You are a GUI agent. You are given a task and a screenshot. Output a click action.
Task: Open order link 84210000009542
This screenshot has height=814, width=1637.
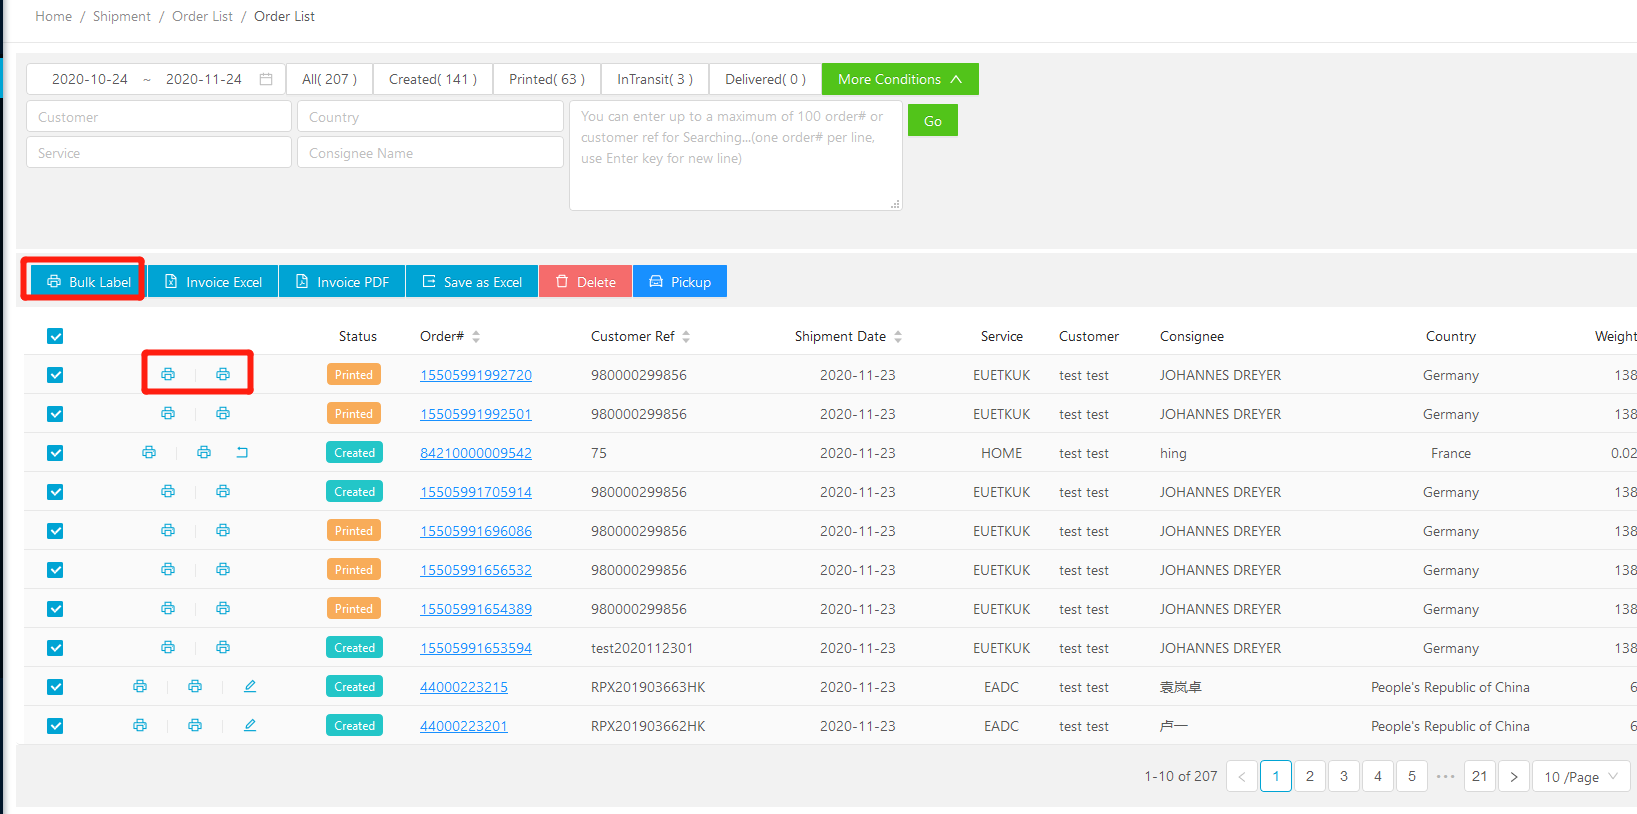click(476, 453)
